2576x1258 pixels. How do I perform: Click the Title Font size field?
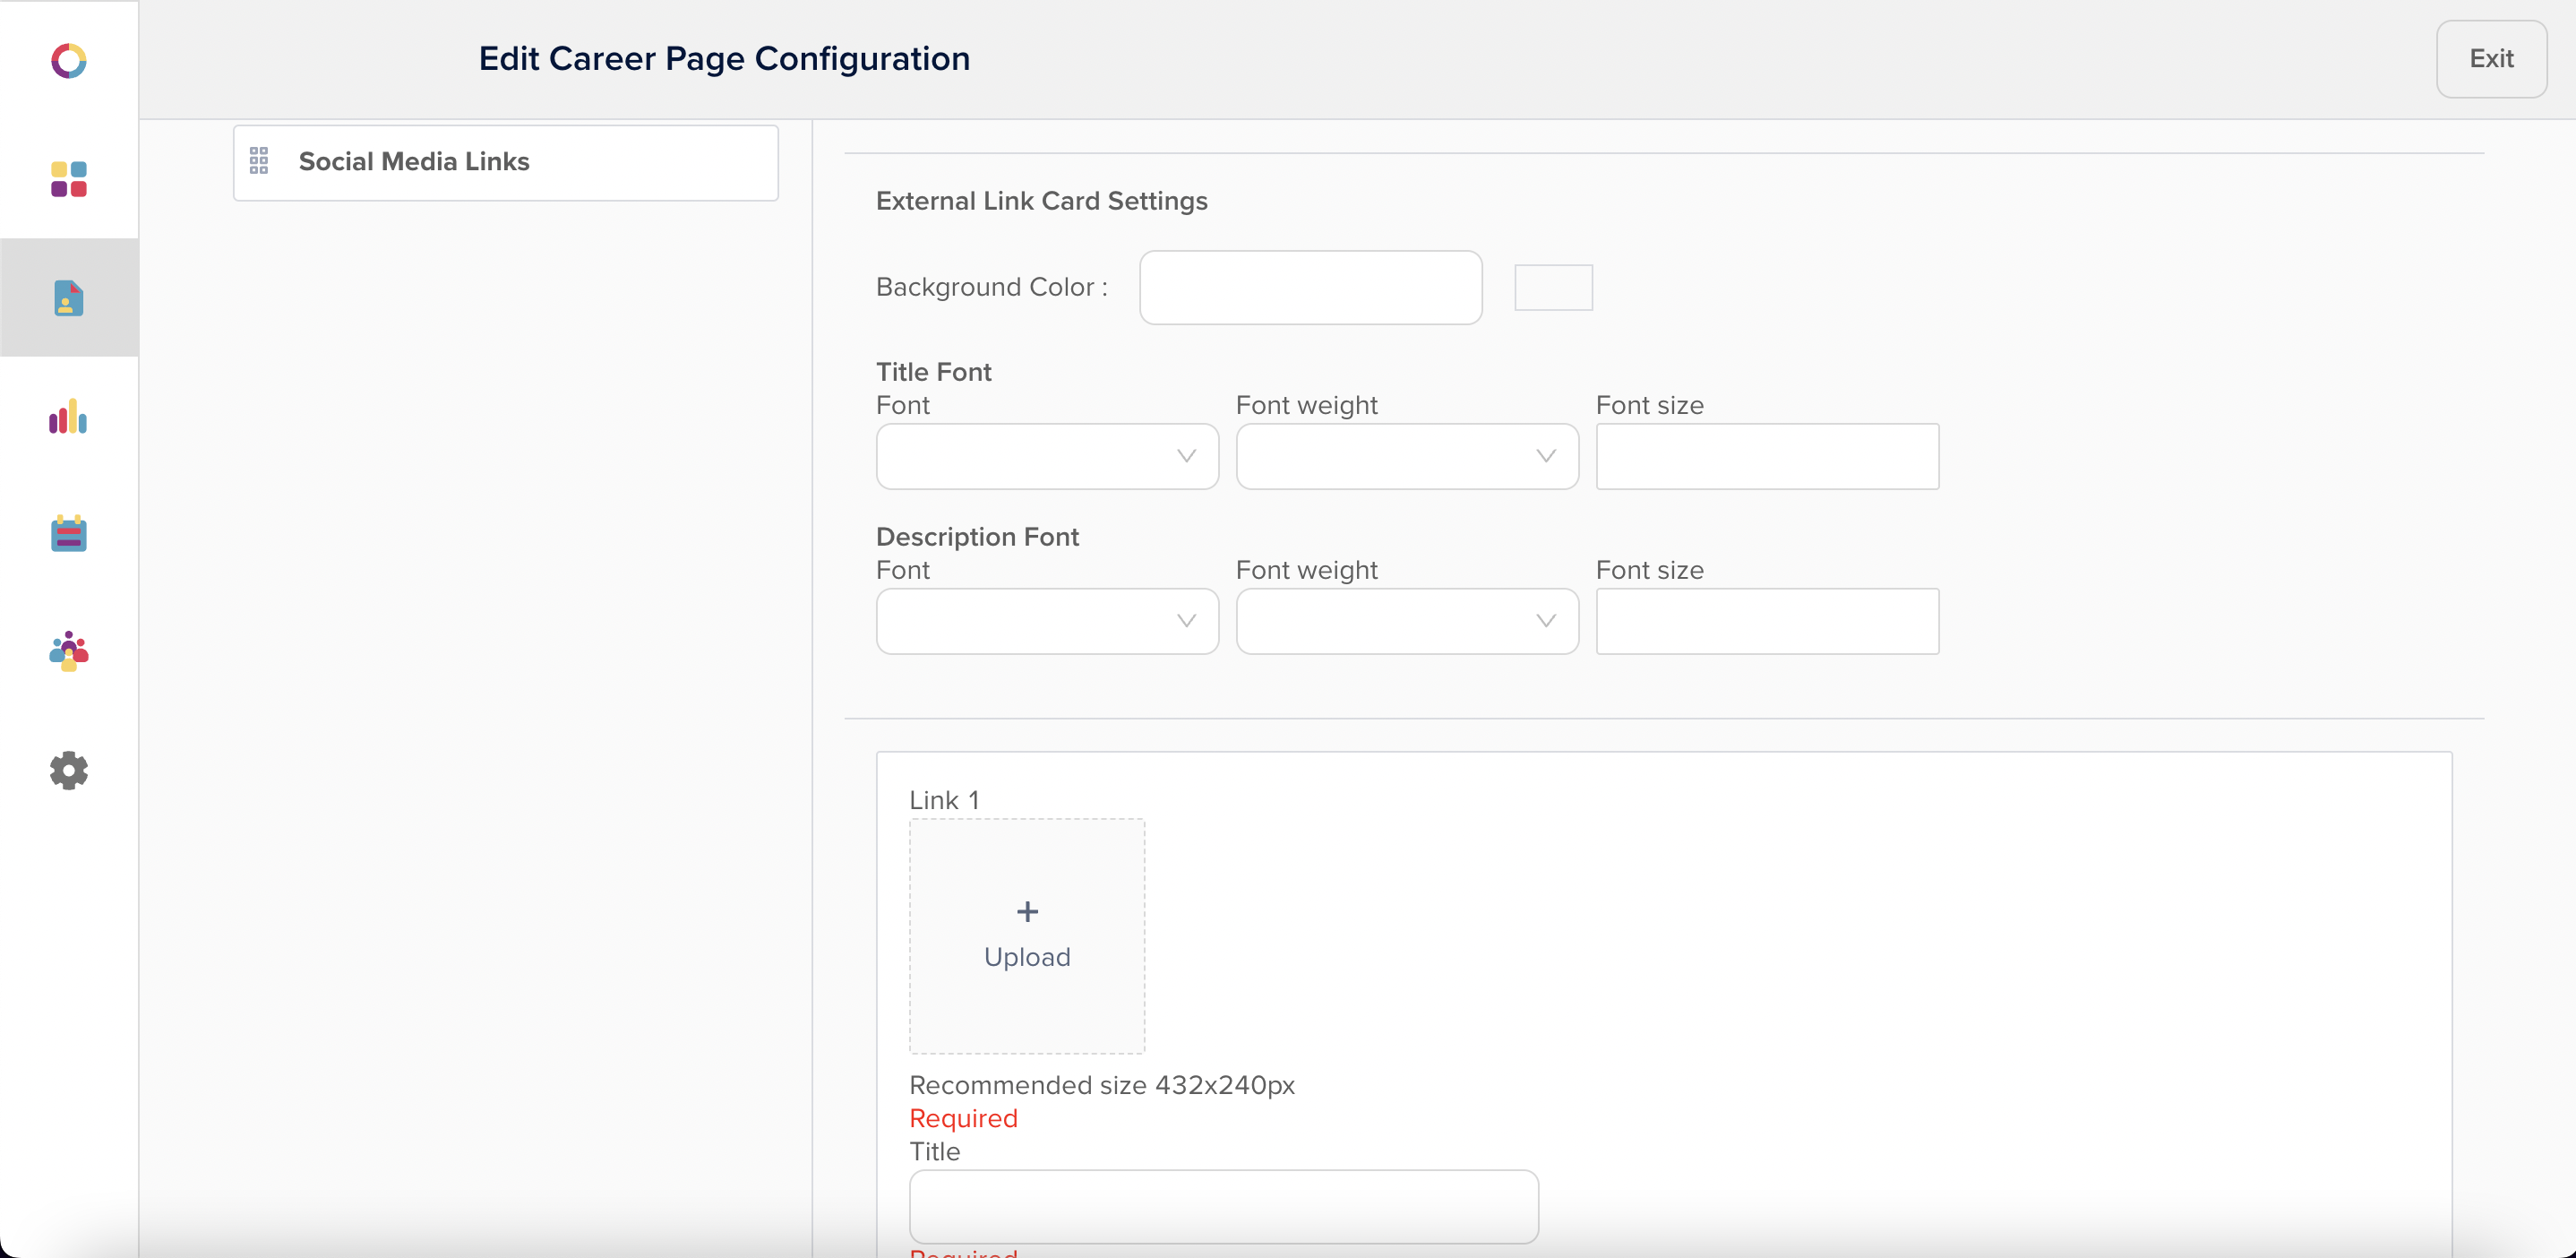(1767, 456)
